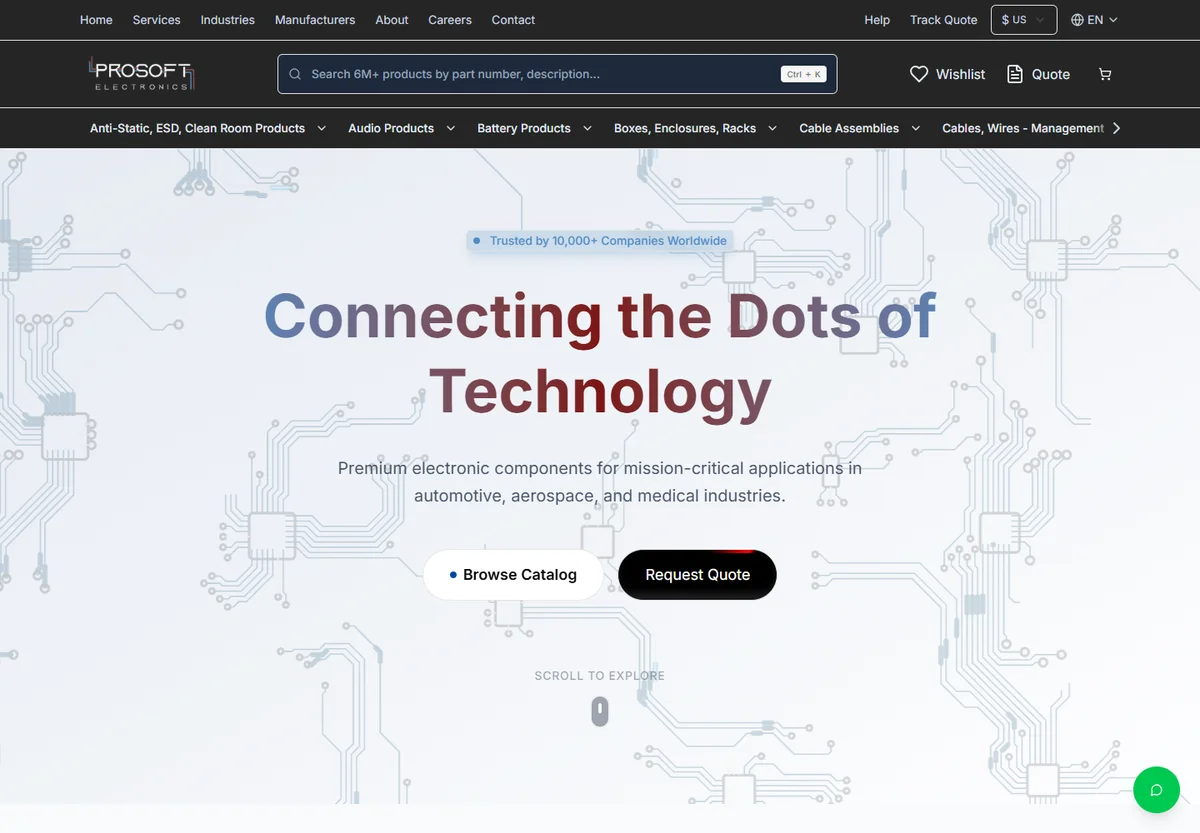Open the Quote text link
Screen dimensions: 1200x833
coord(1051,74)
